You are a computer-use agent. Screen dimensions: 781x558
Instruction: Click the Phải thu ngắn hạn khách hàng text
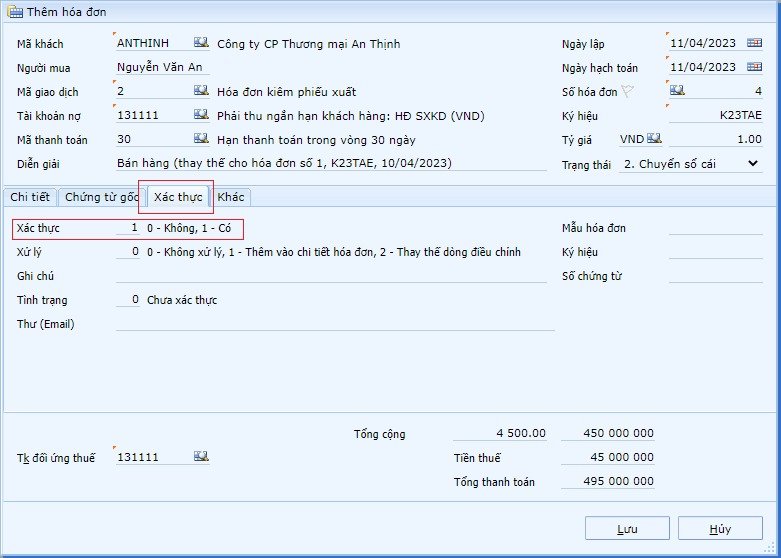coord(351,116)
